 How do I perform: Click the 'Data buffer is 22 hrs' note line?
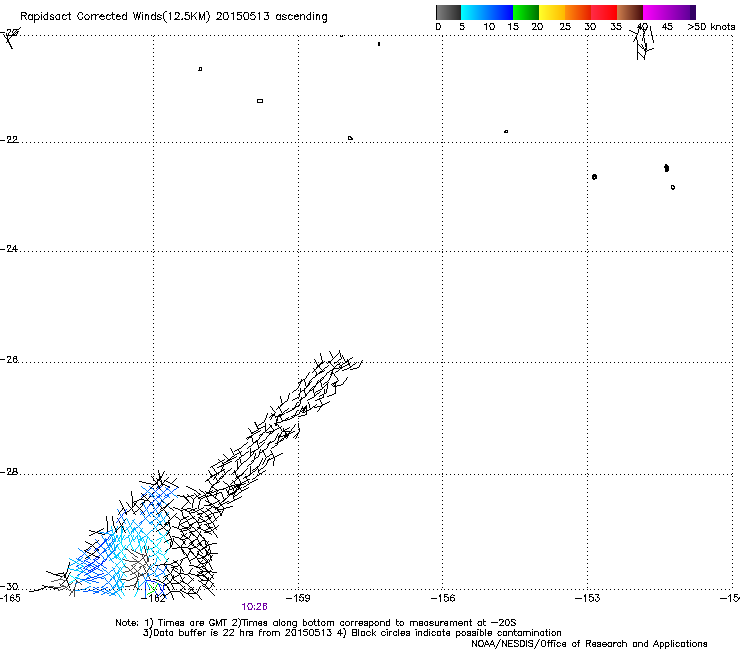[352, 633]
